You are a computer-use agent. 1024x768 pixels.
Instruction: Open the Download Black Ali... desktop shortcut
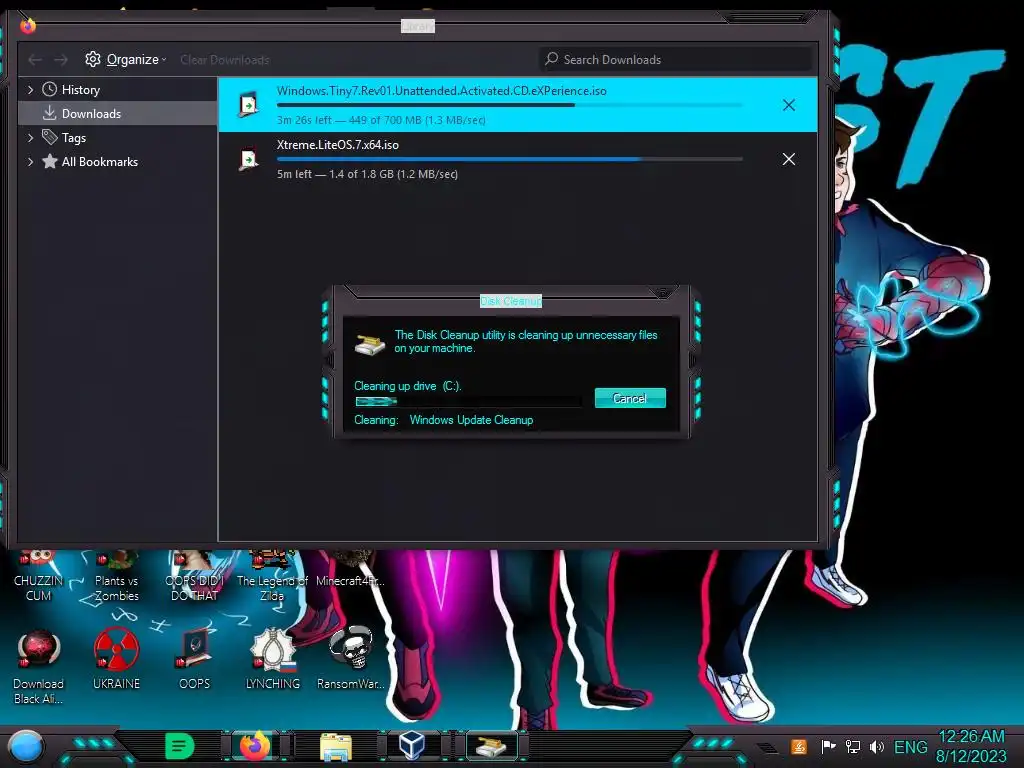pos(39,667)
